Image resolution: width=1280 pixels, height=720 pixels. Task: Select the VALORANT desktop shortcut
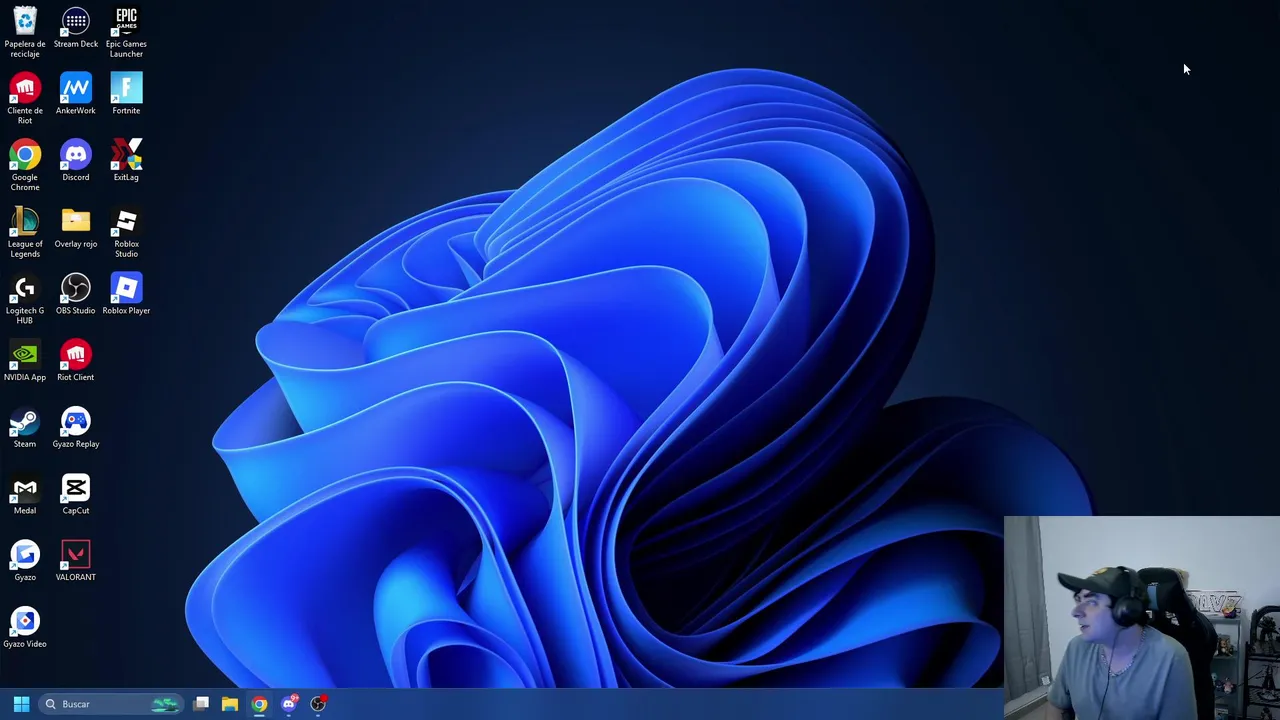pos(76,561)
